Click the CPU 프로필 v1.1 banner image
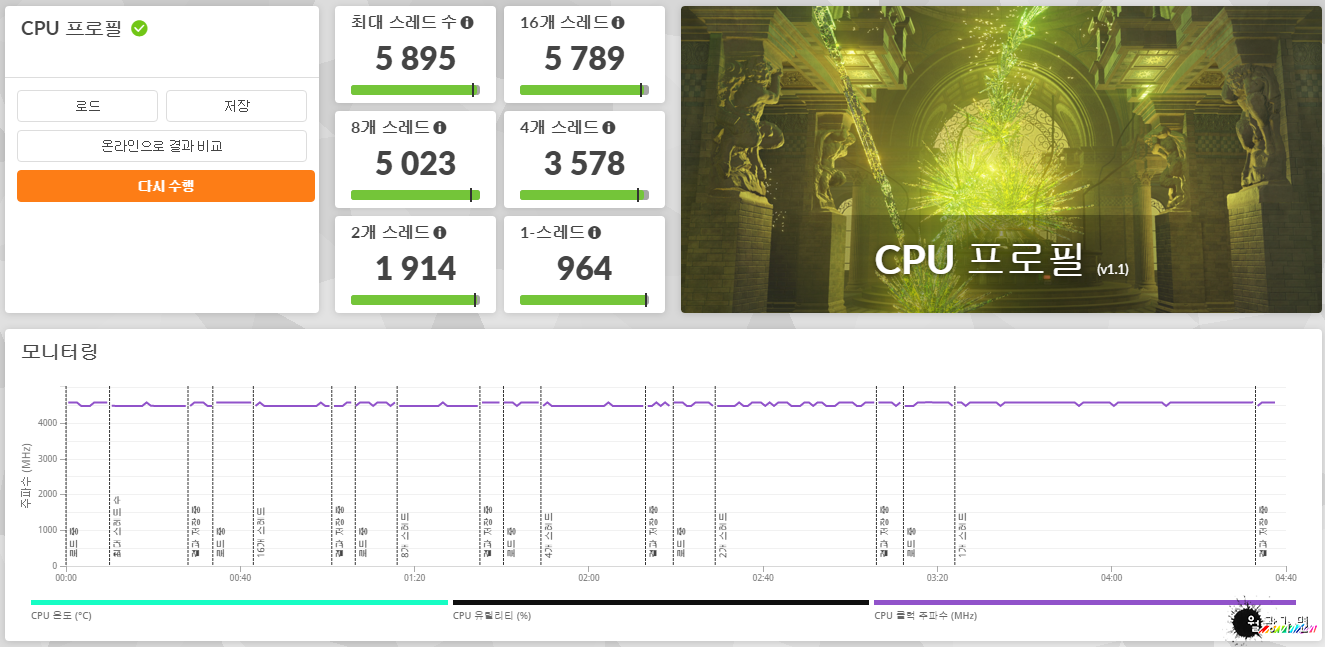This screenshot has width=1325, height=647. pyautogui.click(x=1001, y=160)
